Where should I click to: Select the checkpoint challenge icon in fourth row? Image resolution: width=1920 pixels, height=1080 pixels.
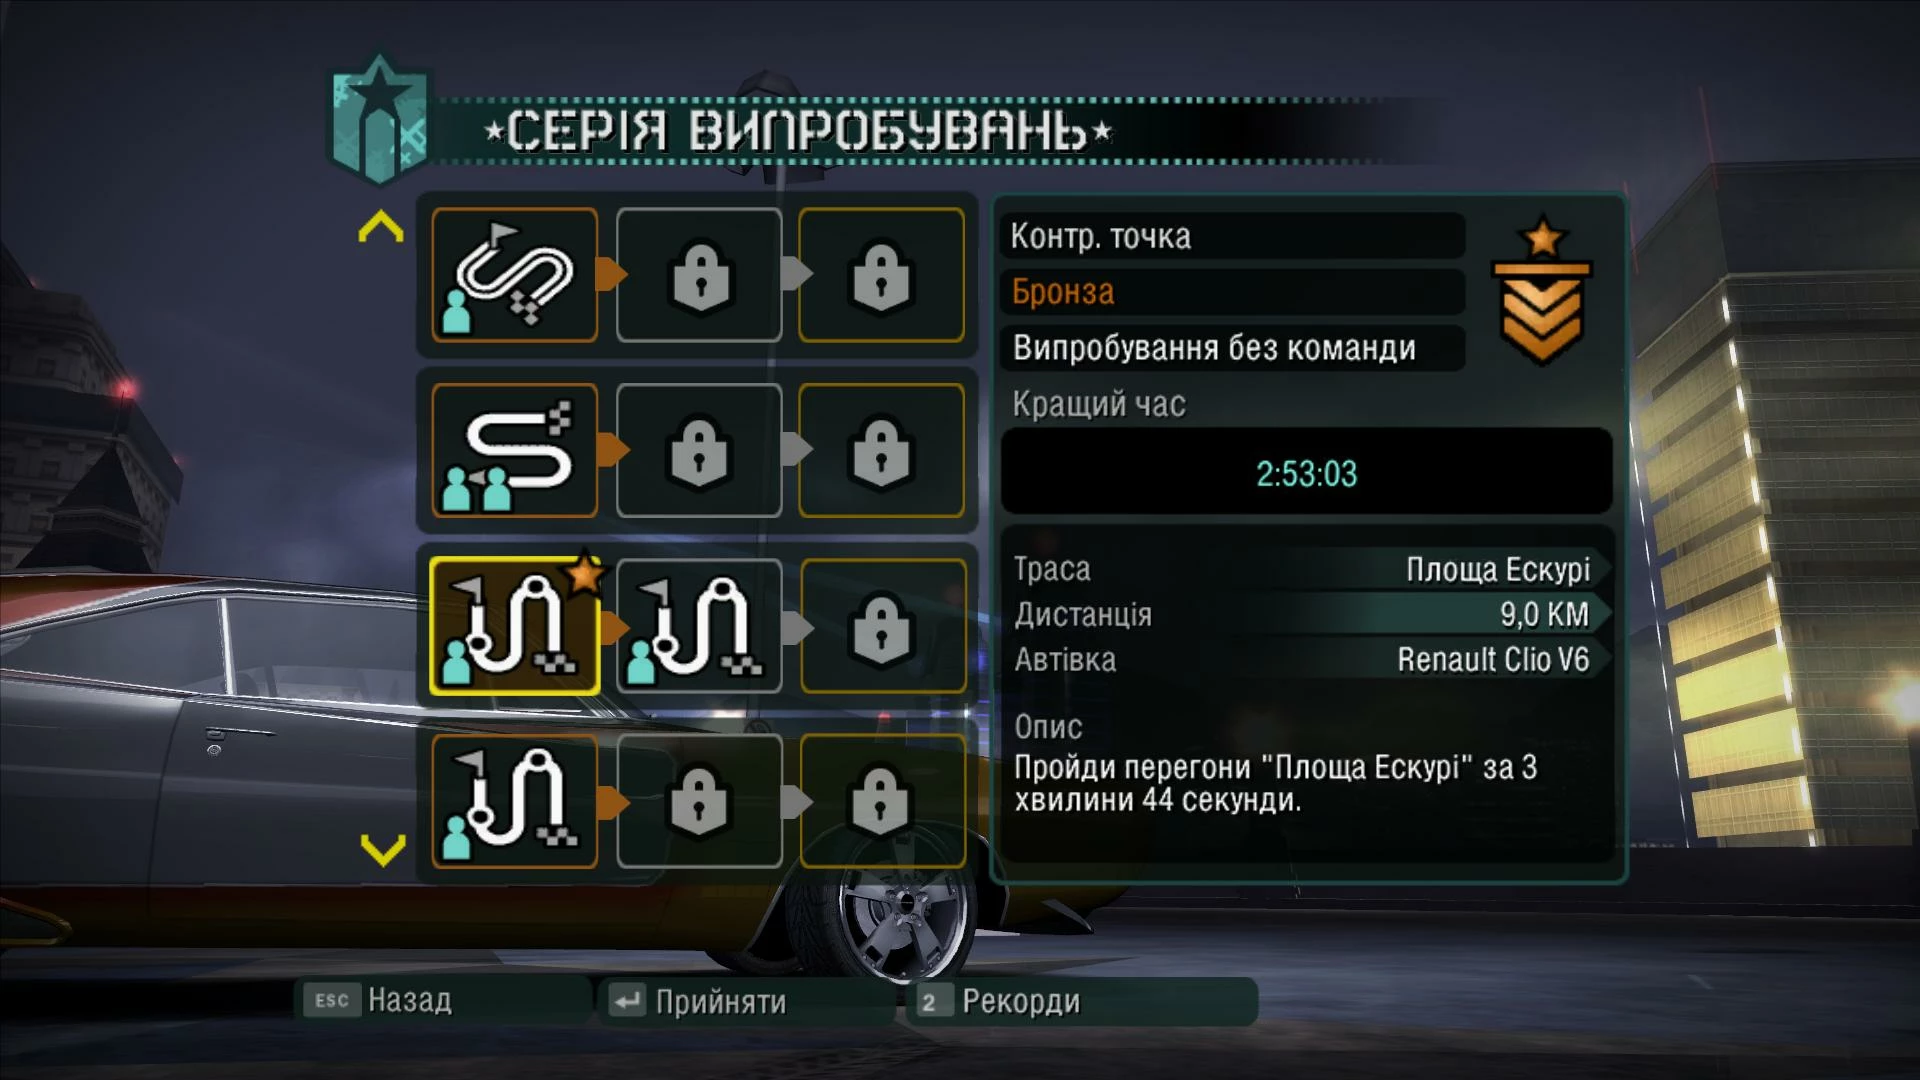(515, 801)
